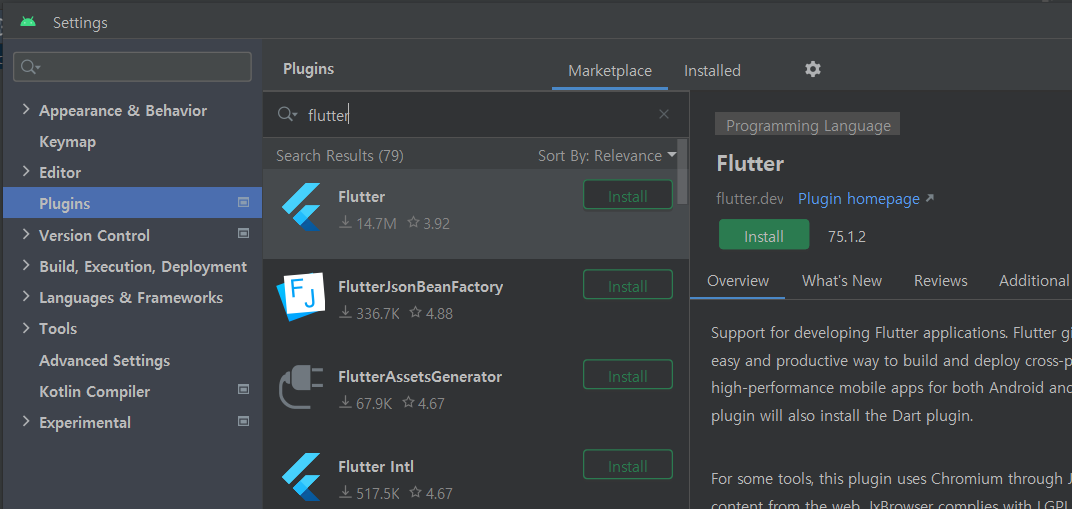1072x509 pixels.
Task: Click the Programming Language tag
Action: tap(807, 126)
